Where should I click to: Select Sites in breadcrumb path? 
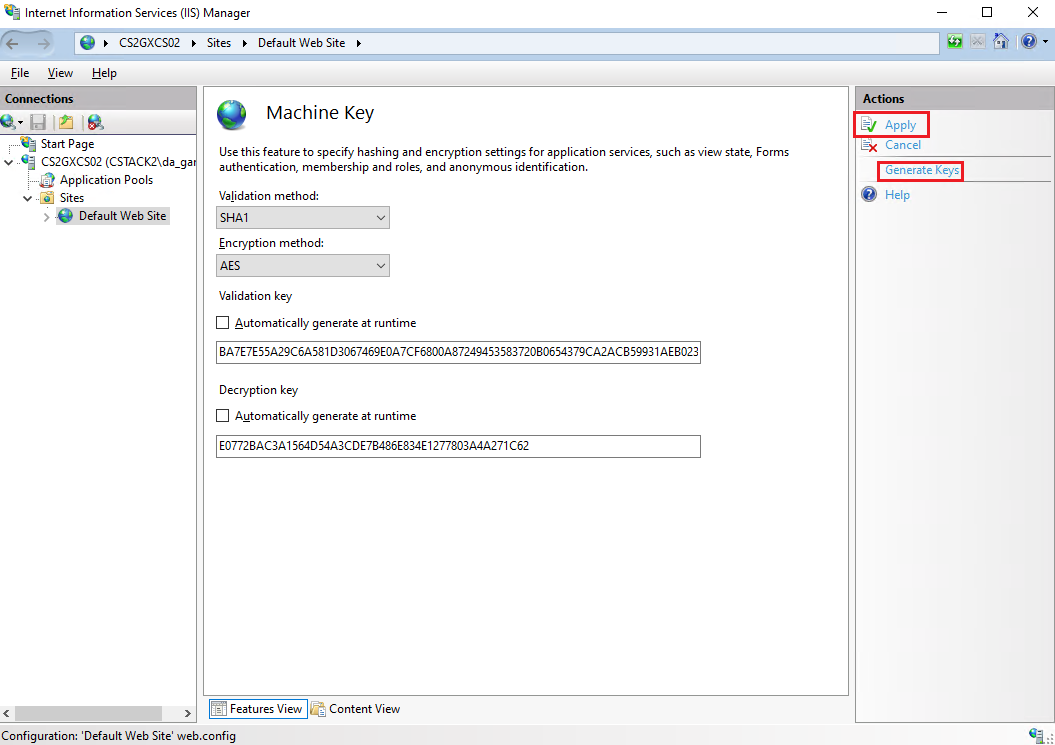[219, 43]
